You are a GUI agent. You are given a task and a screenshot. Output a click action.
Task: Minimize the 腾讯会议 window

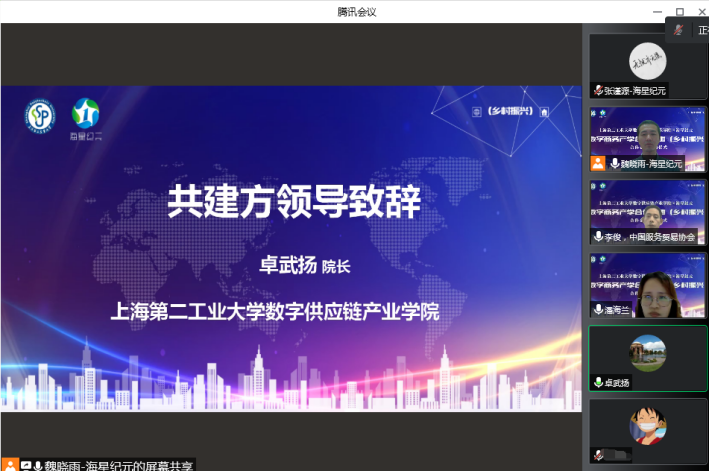657,11
